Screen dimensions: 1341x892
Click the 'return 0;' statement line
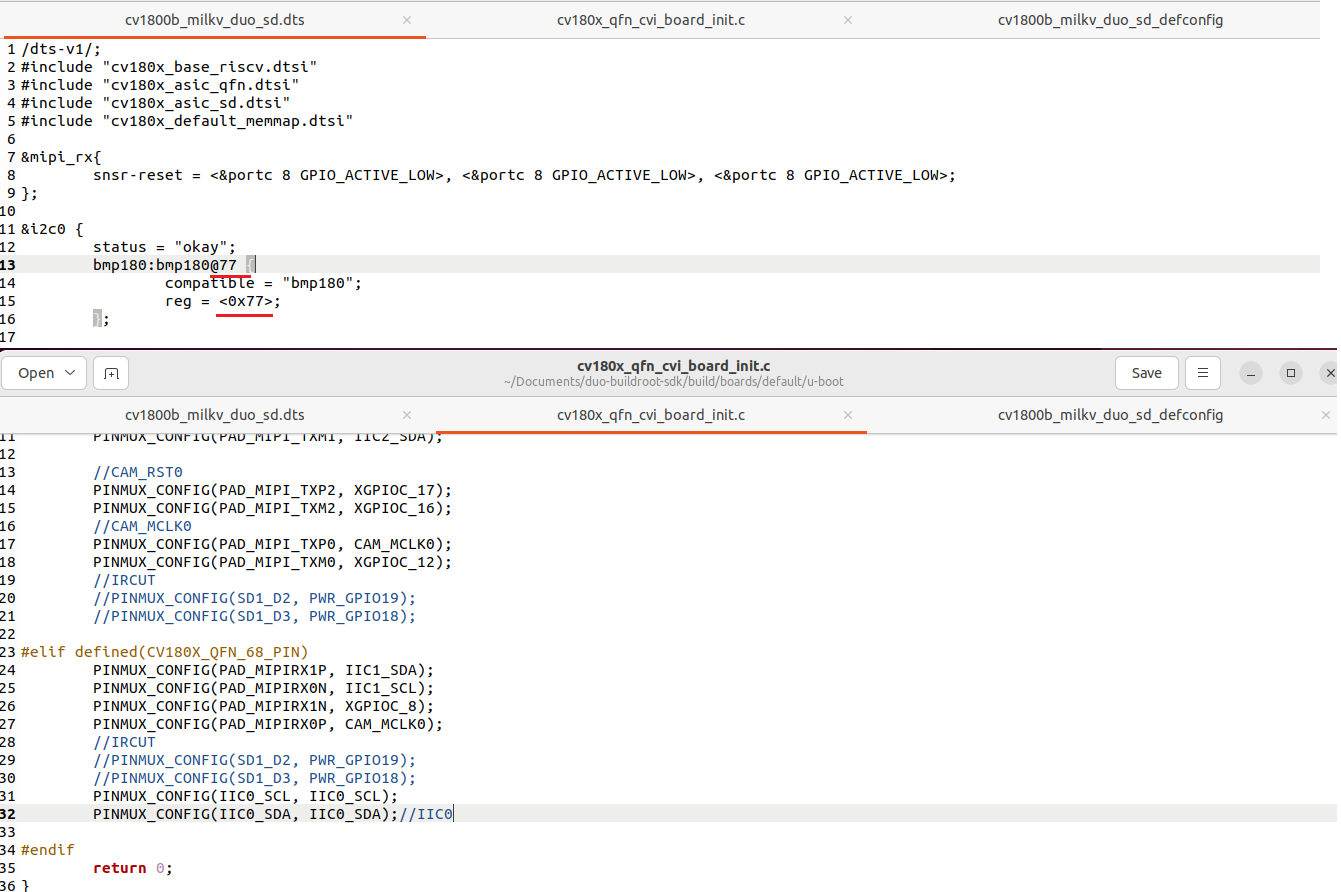click(133, 868)
